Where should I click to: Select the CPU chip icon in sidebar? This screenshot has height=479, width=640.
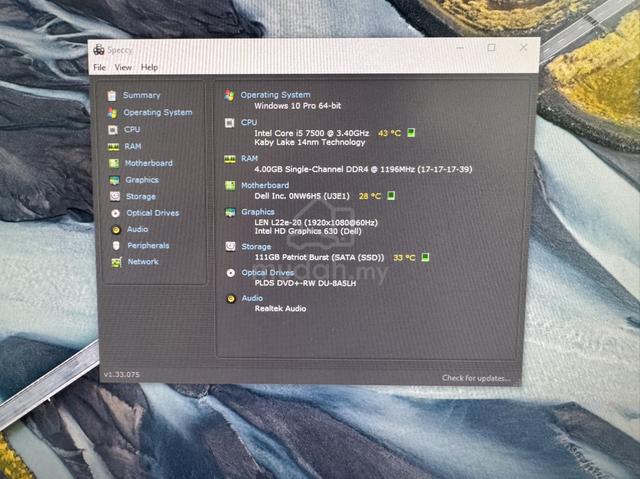pyautogui.click(x=113, y=130)
